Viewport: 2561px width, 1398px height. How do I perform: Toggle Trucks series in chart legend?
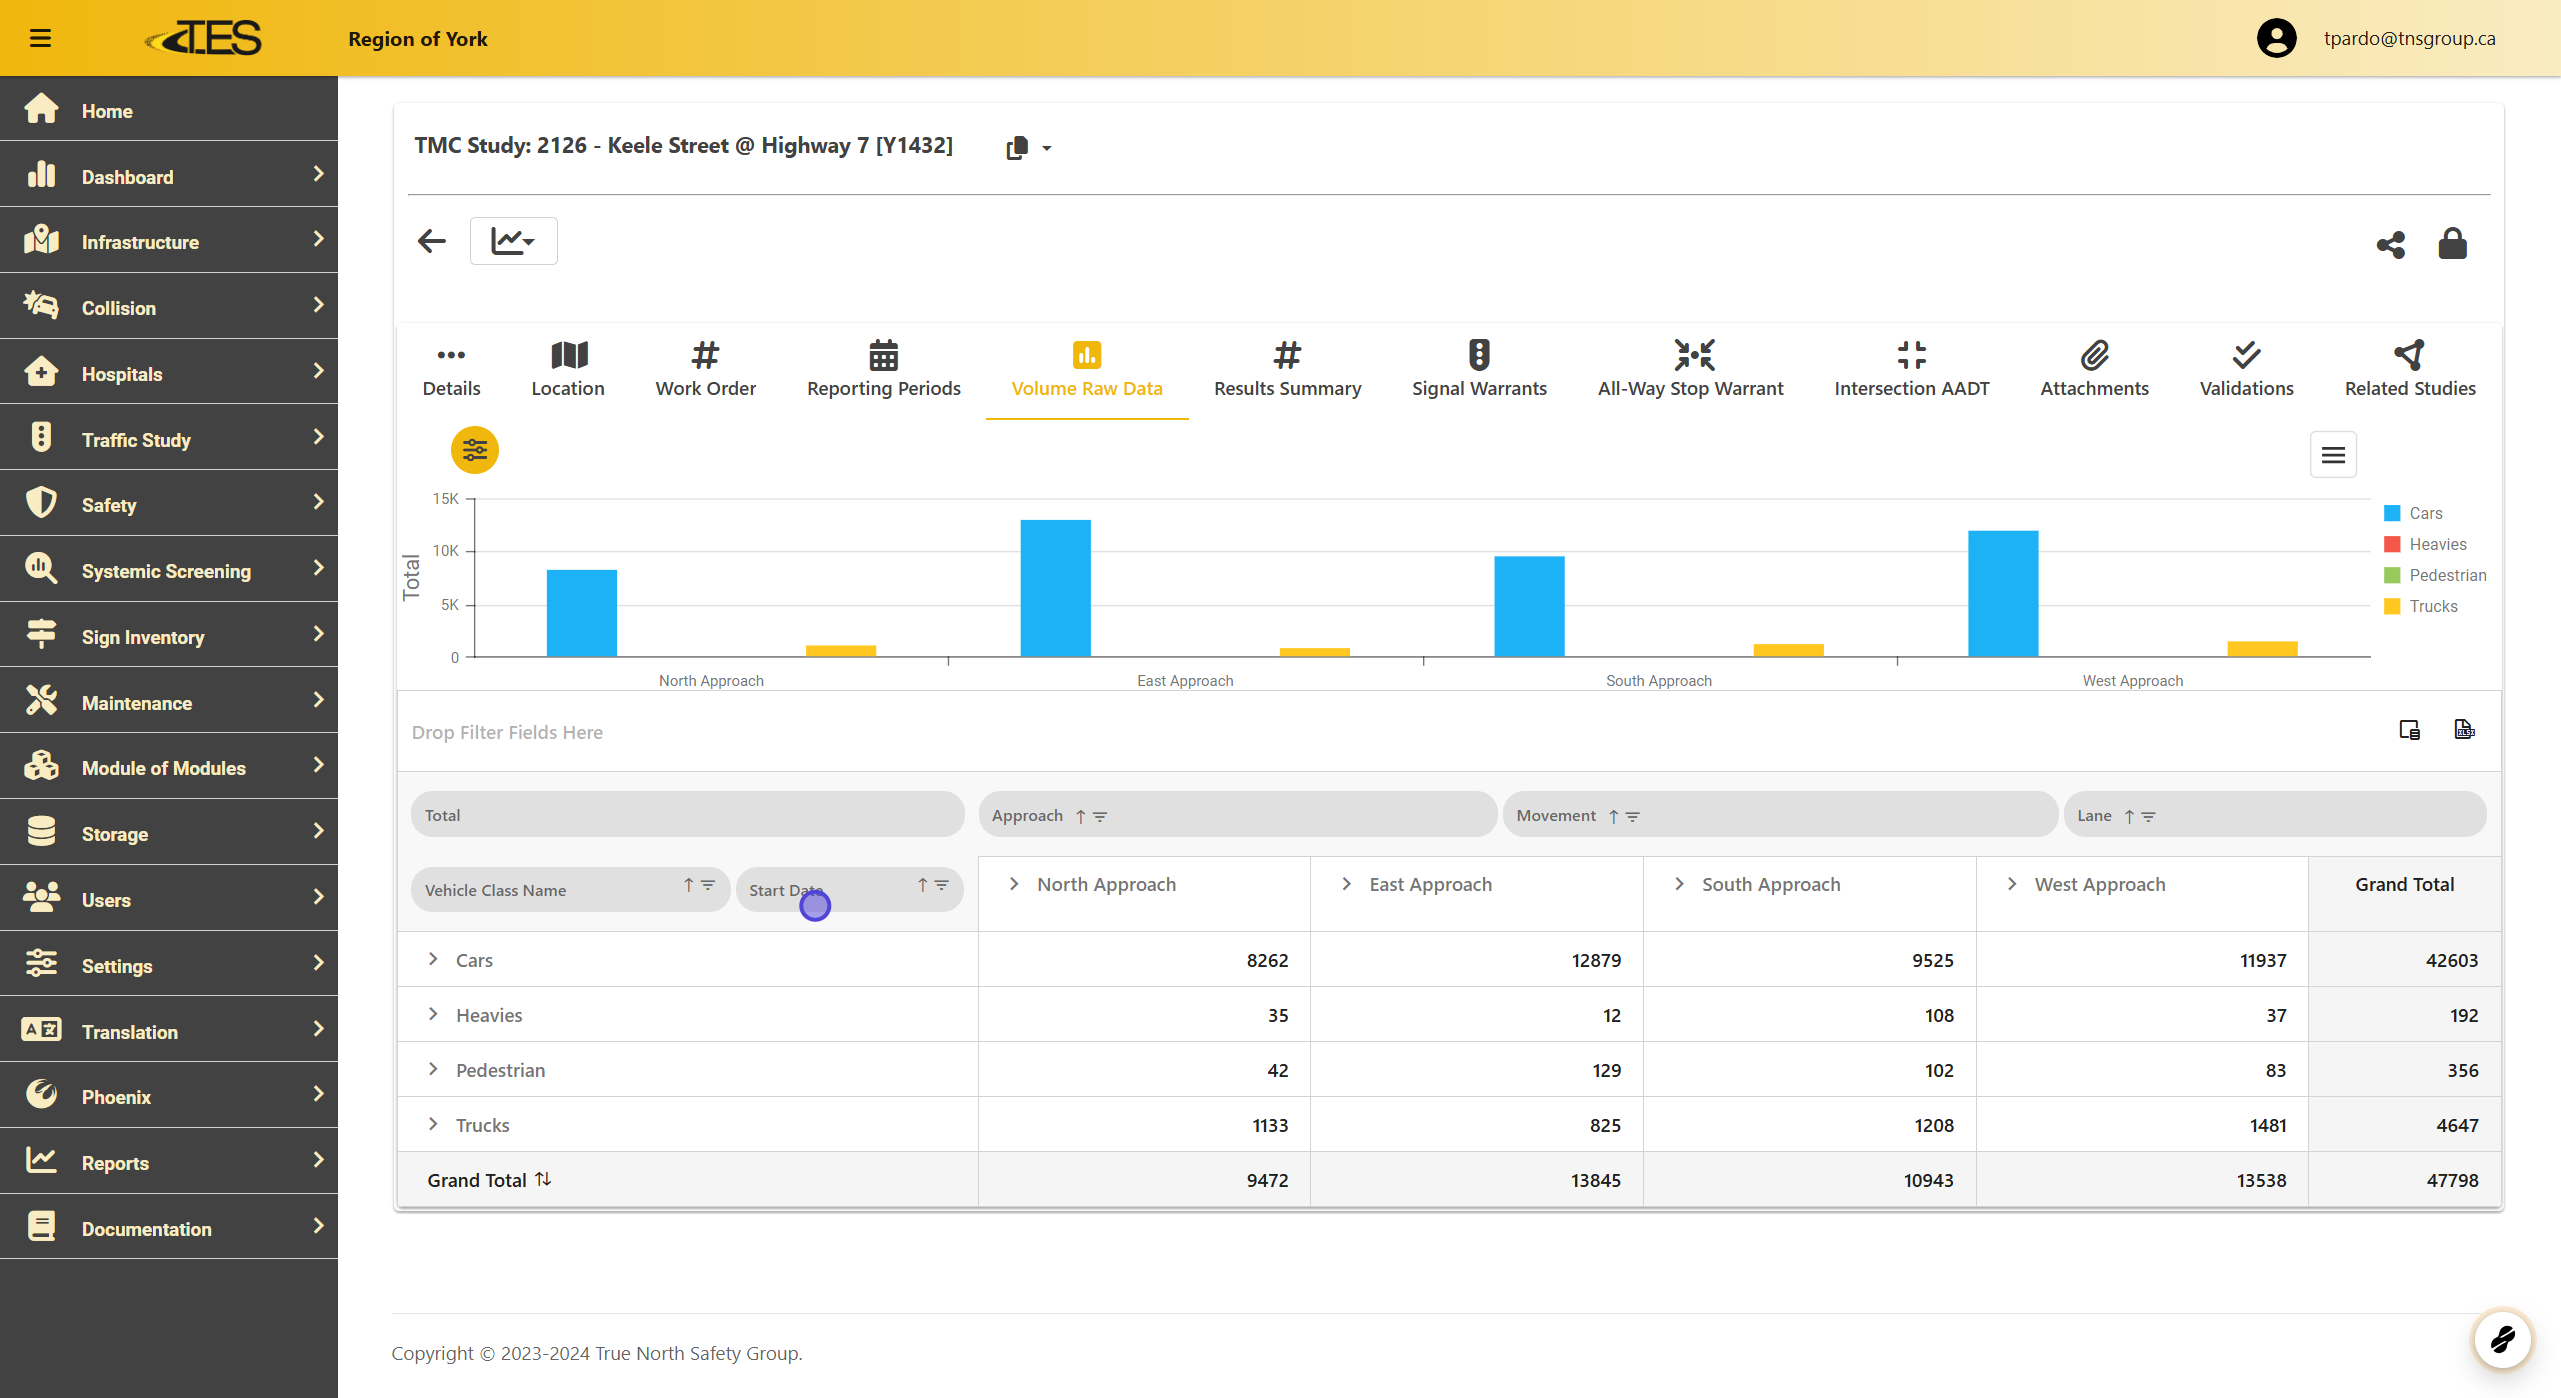[2432, 606]
